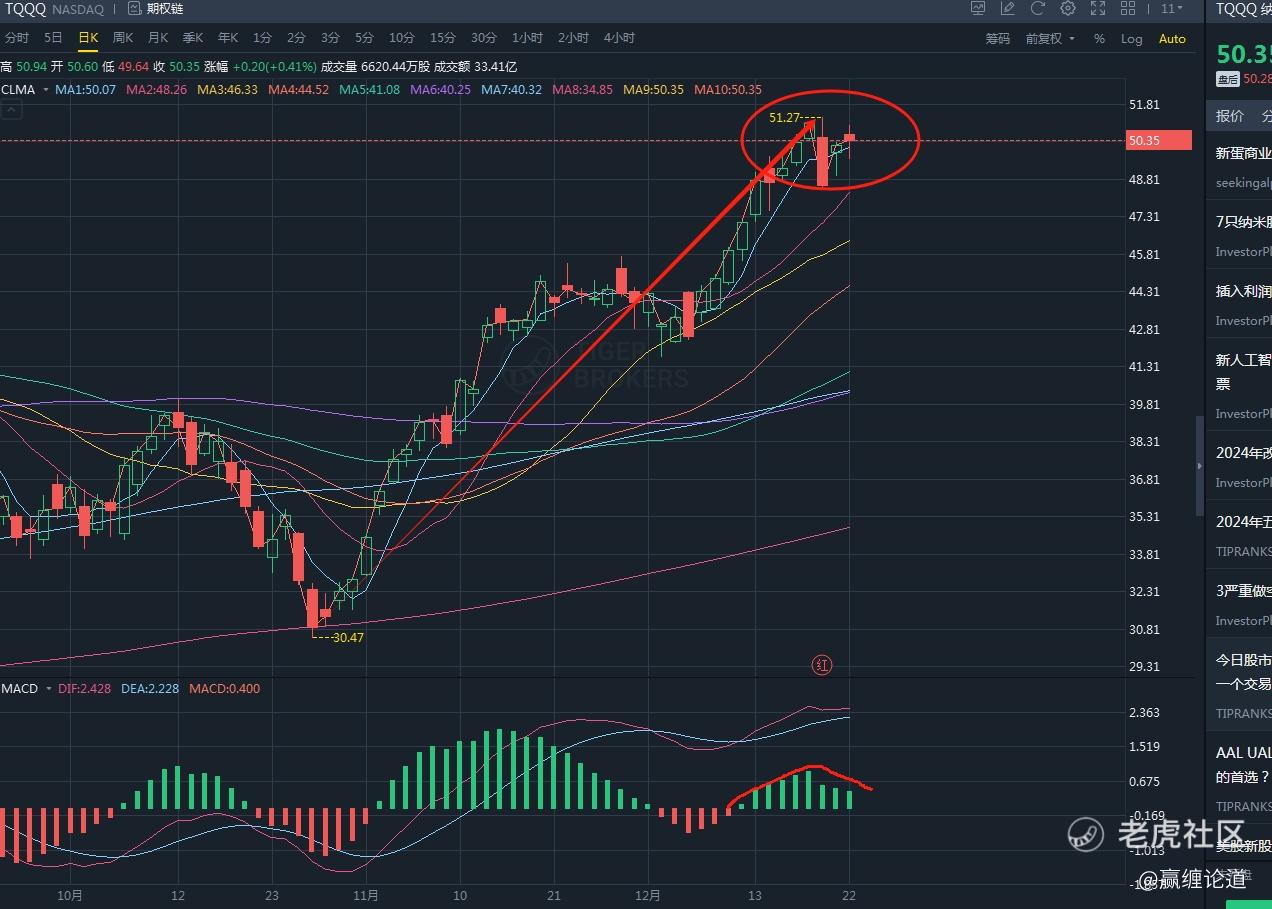Screen dimensions: 1272x909
Task: Open the 2024年五 news headline
Action: click(1243, 522)
